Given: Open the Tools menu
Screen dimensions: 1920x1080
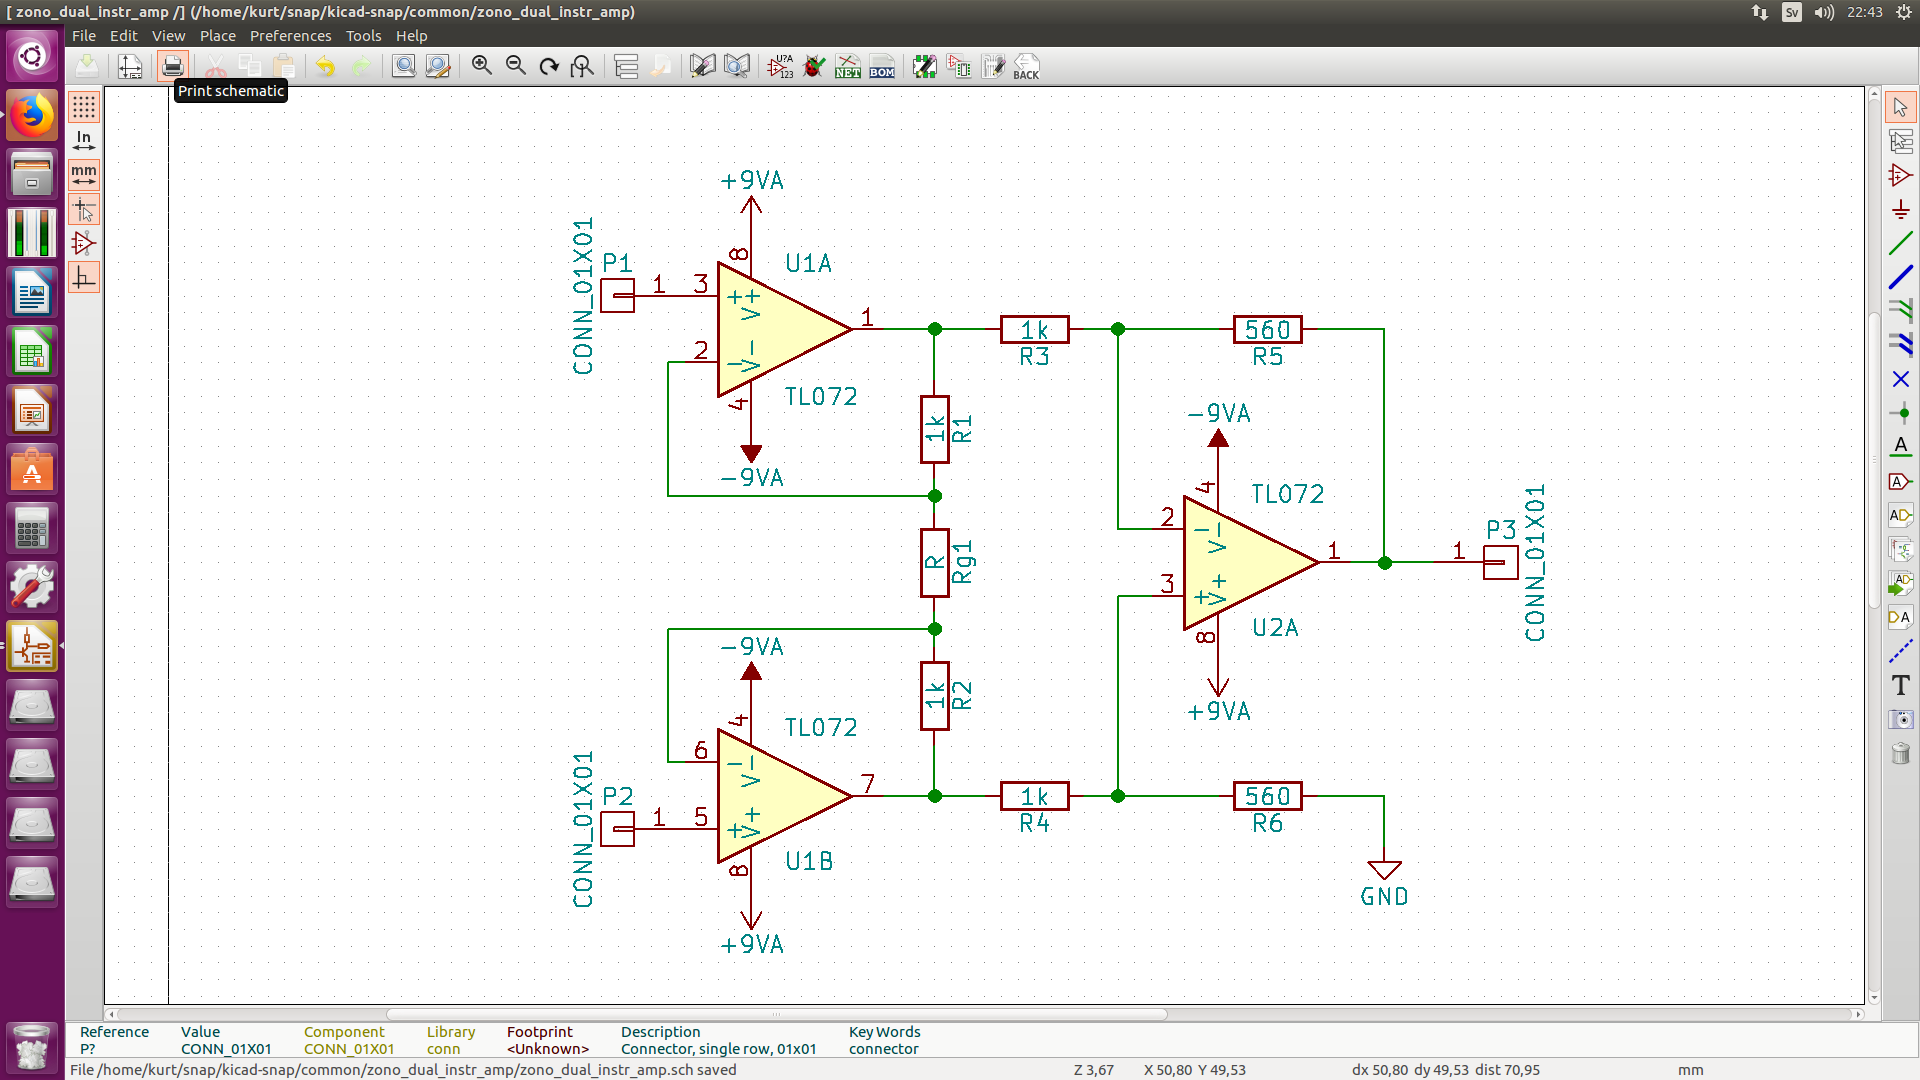Looking at the screenshot, I should click(364, 35).
